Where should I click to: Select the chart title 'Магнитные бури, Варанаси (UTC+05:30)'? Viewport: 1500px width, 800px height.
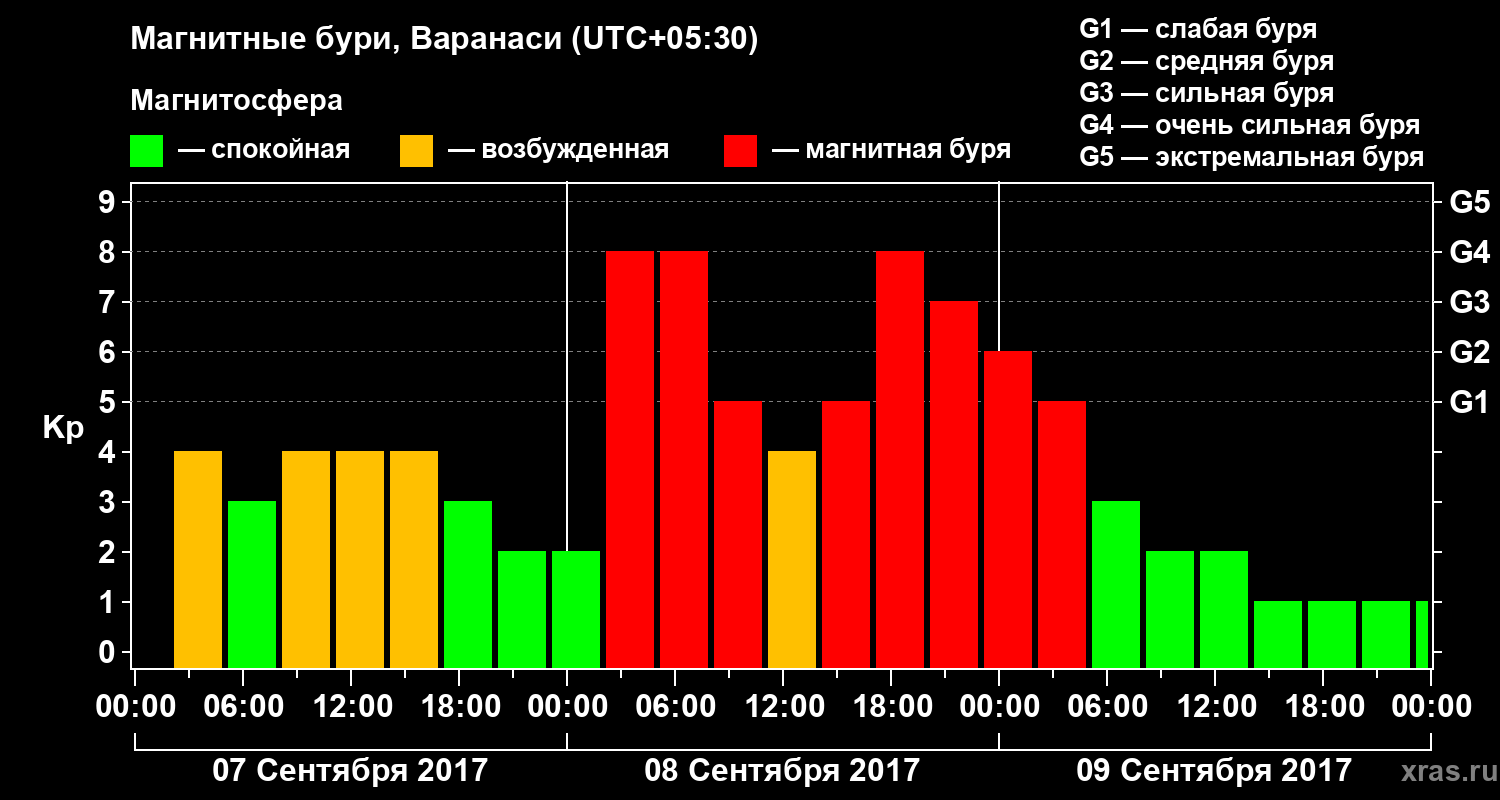pyautogui.click(x=444, y=40)
